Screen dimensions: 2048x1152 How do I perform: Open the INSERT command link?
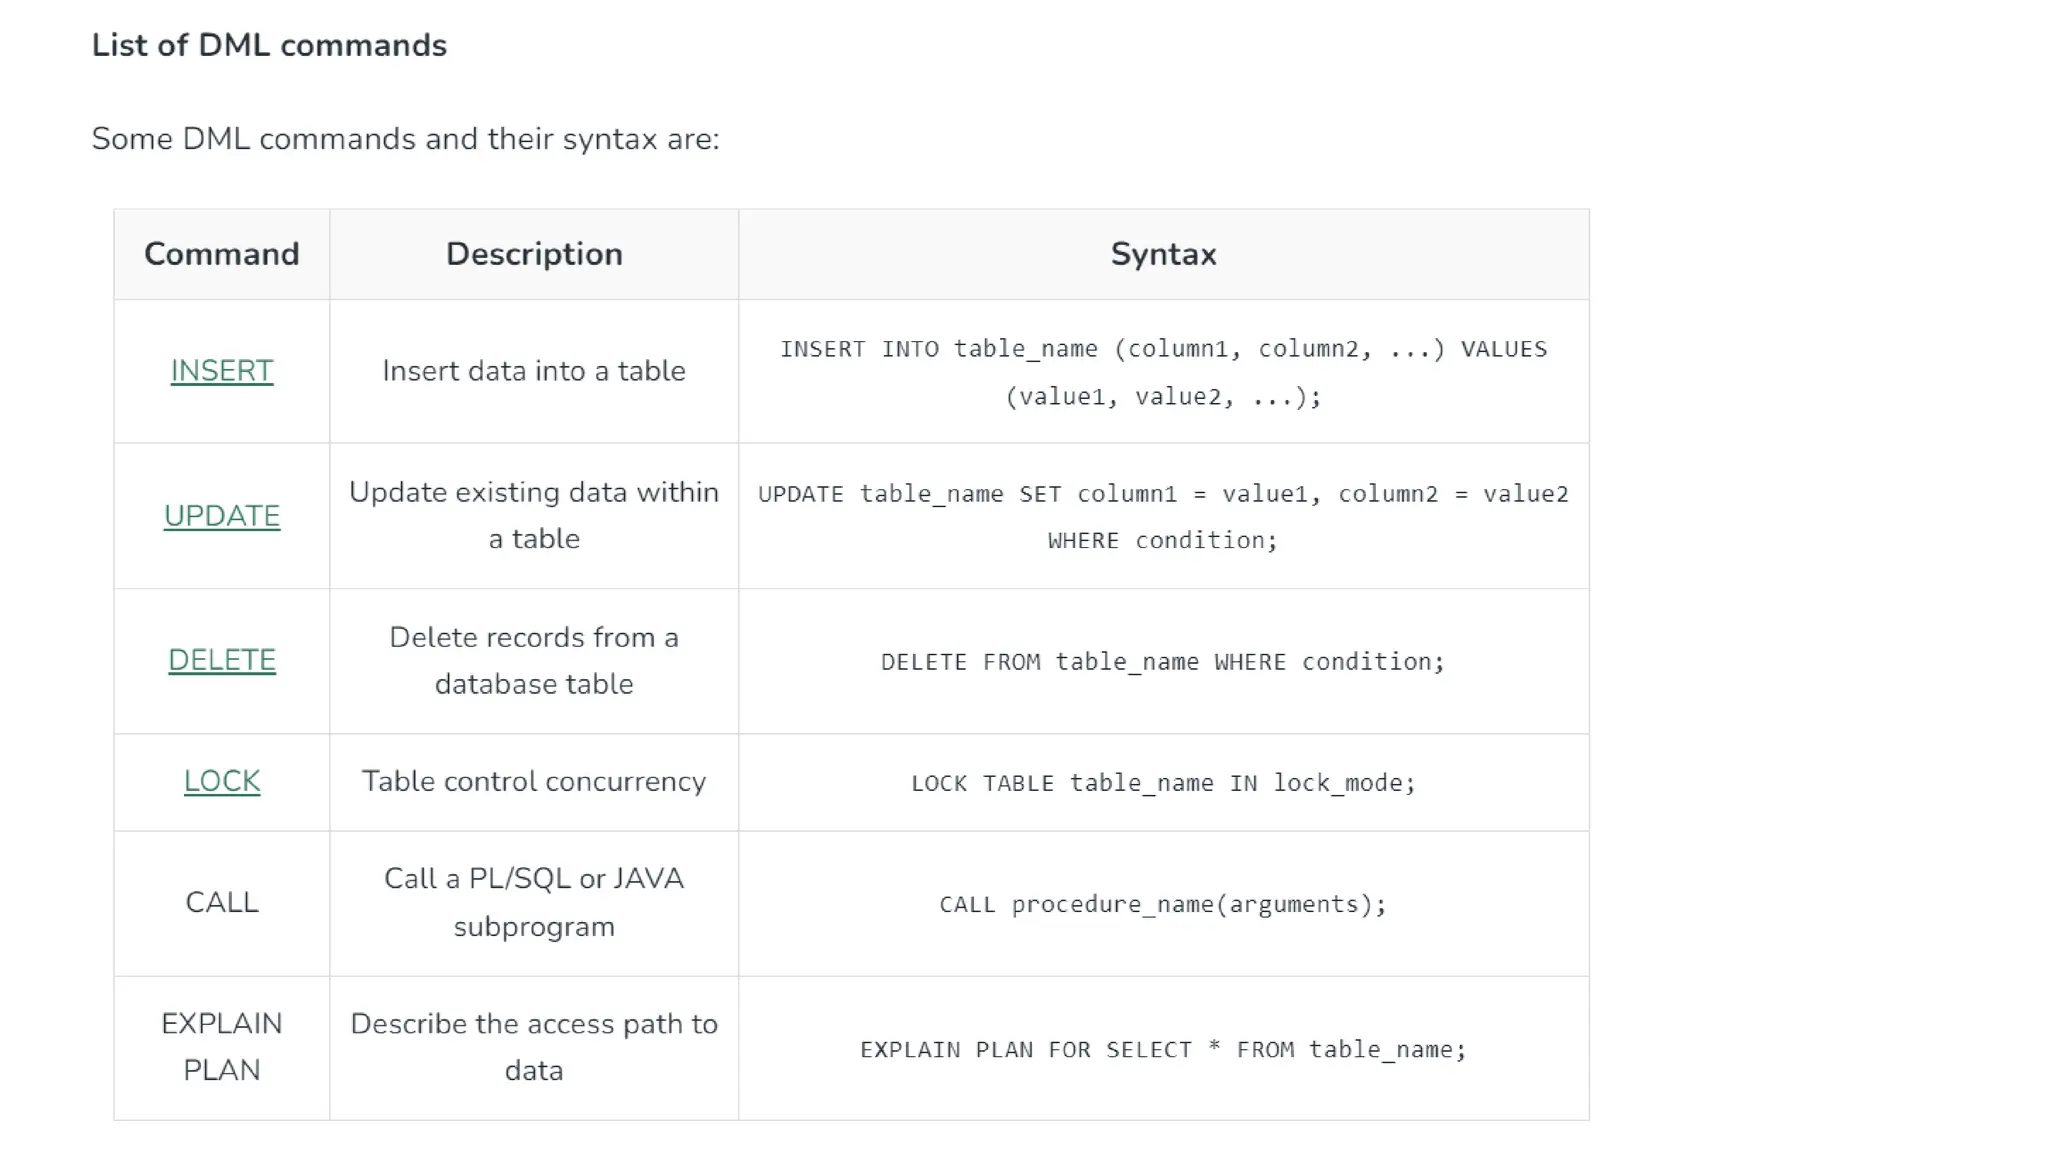click(221, 371)
